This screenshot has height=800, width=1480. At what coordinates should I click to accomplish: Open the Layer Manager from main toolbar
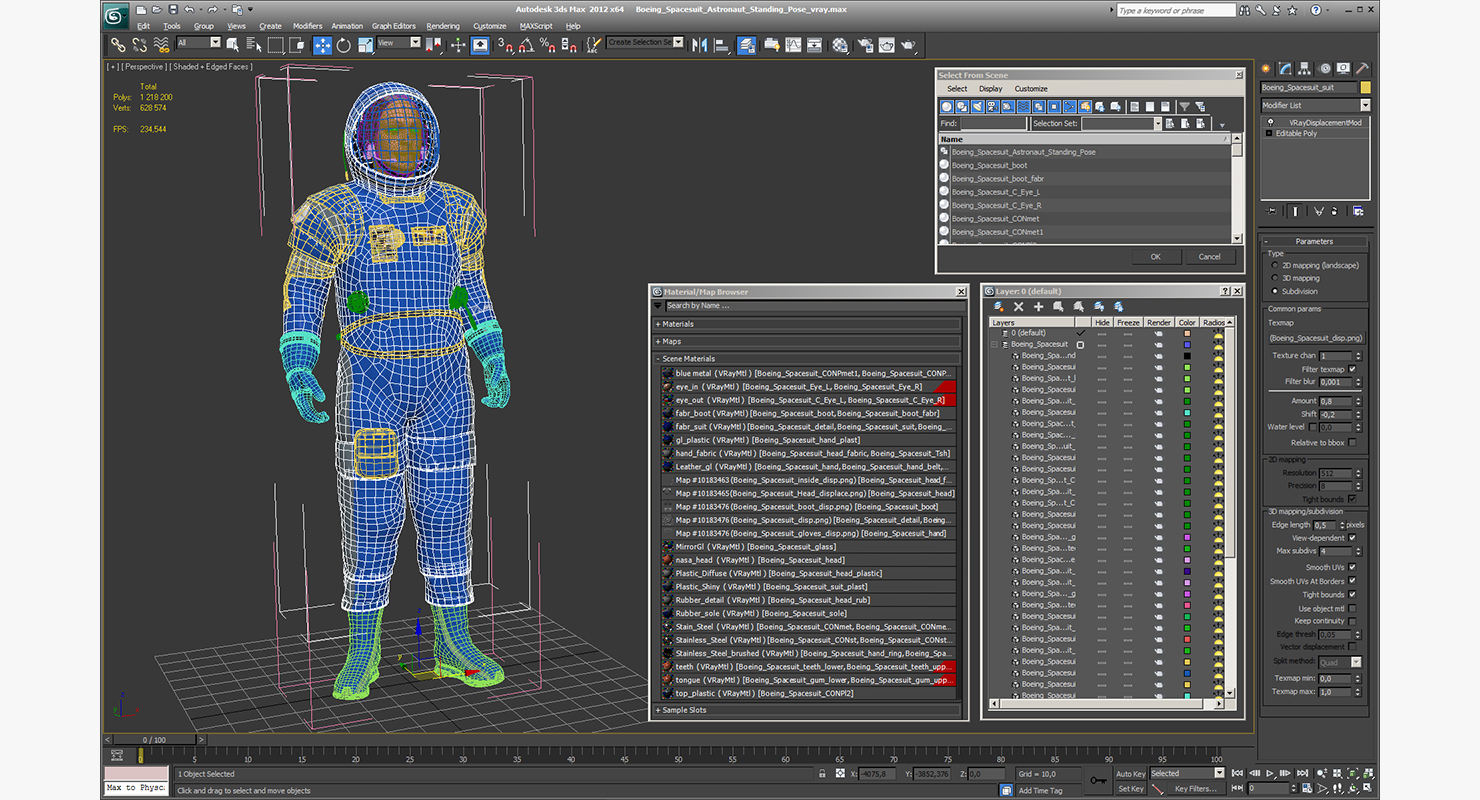pos(746,45)
